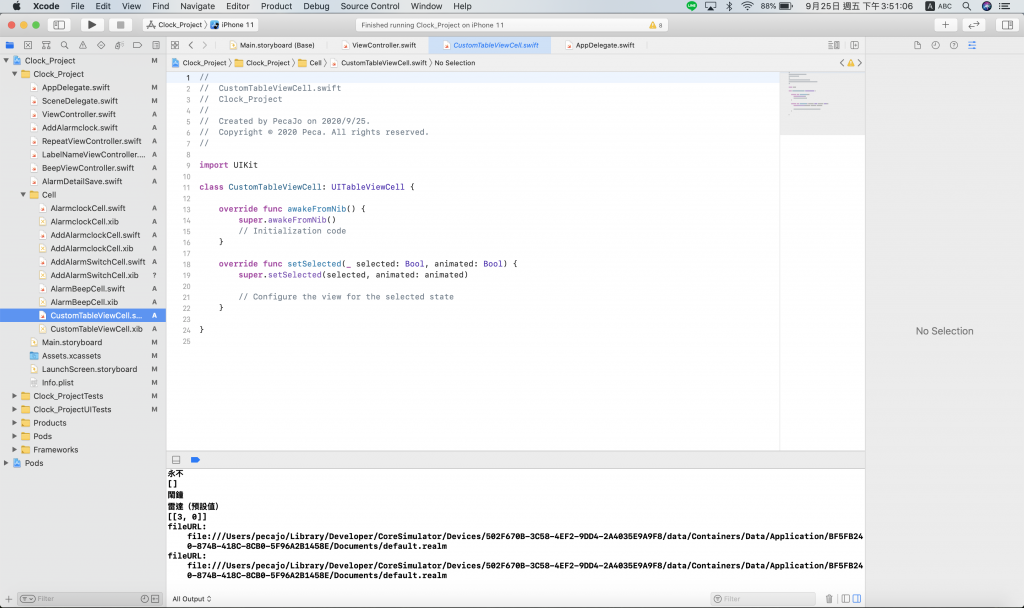Open the related items grid icon in the editor
Viewport: 1024px width, 608px height.
(x=175, y=45)
